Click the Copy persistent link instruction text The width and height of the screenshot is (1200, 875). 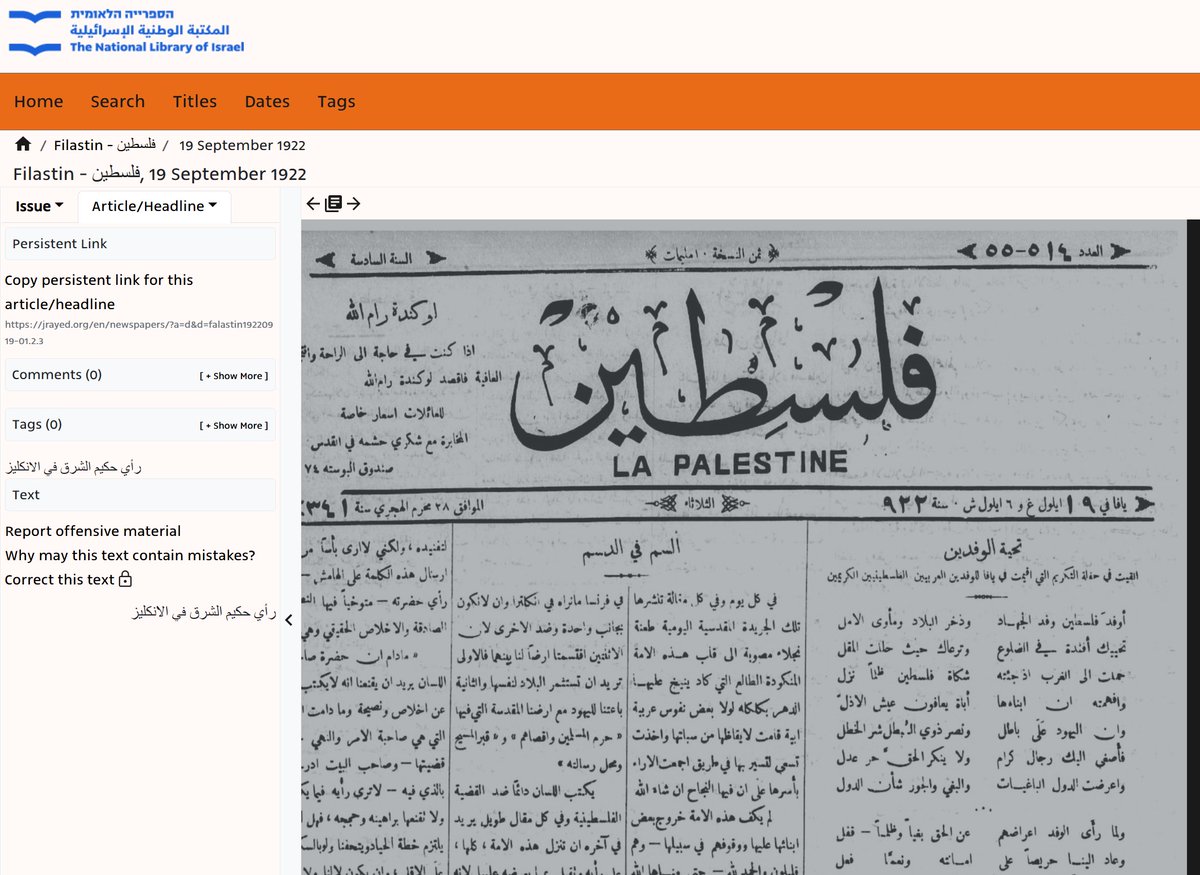(x=99, y=292)
